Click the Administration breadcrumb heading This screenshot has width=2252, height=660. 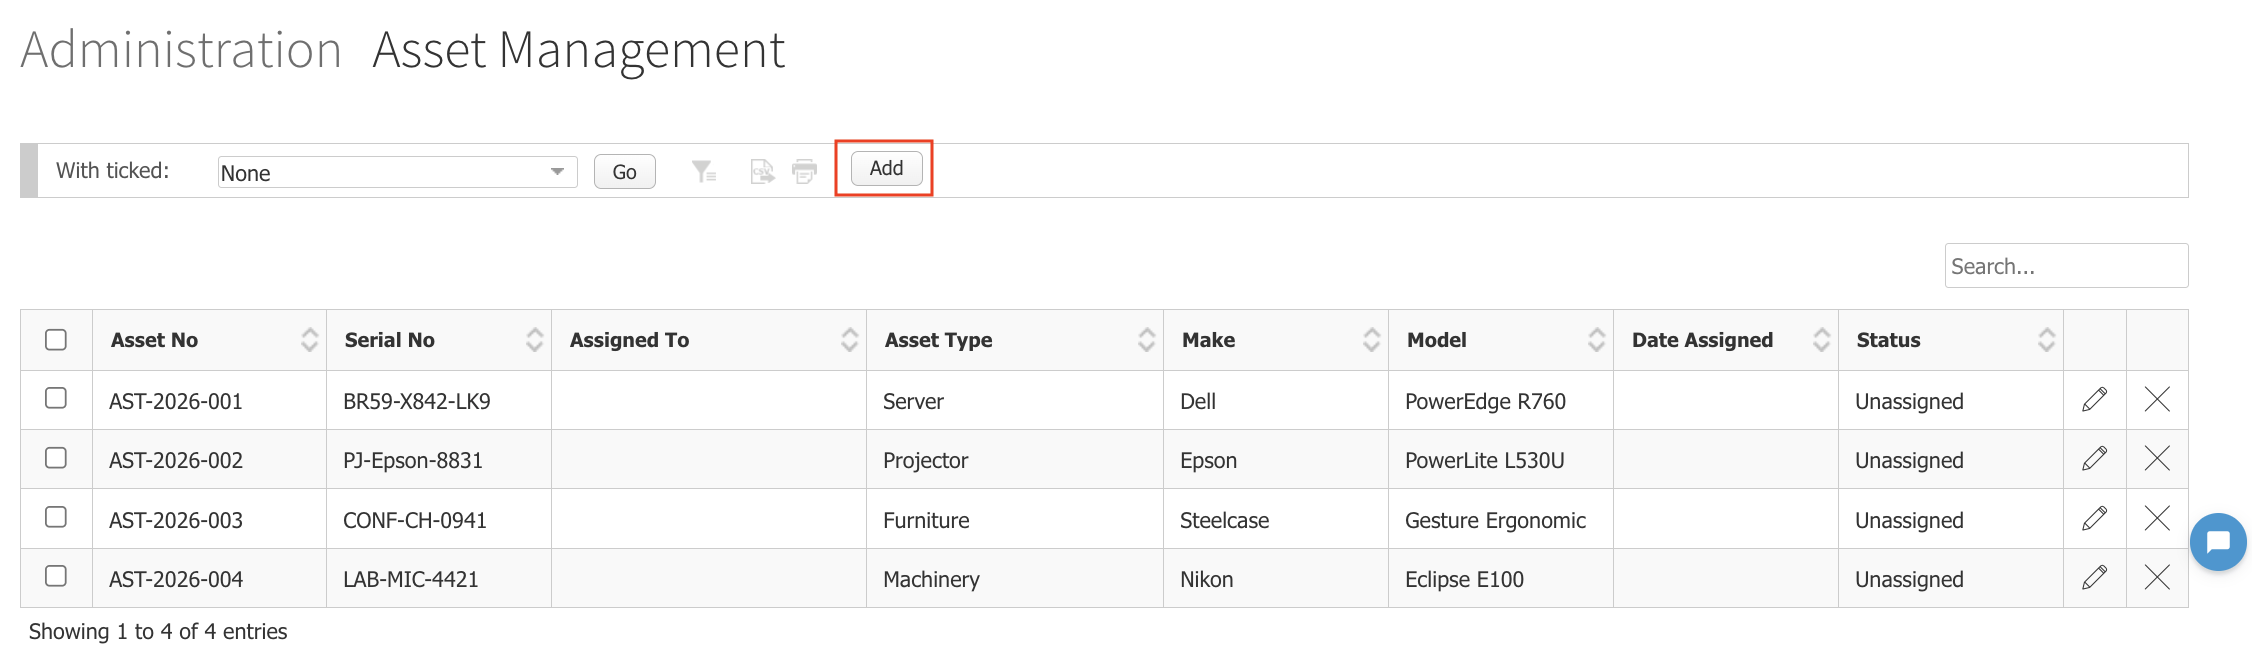(x=181, y=50)
